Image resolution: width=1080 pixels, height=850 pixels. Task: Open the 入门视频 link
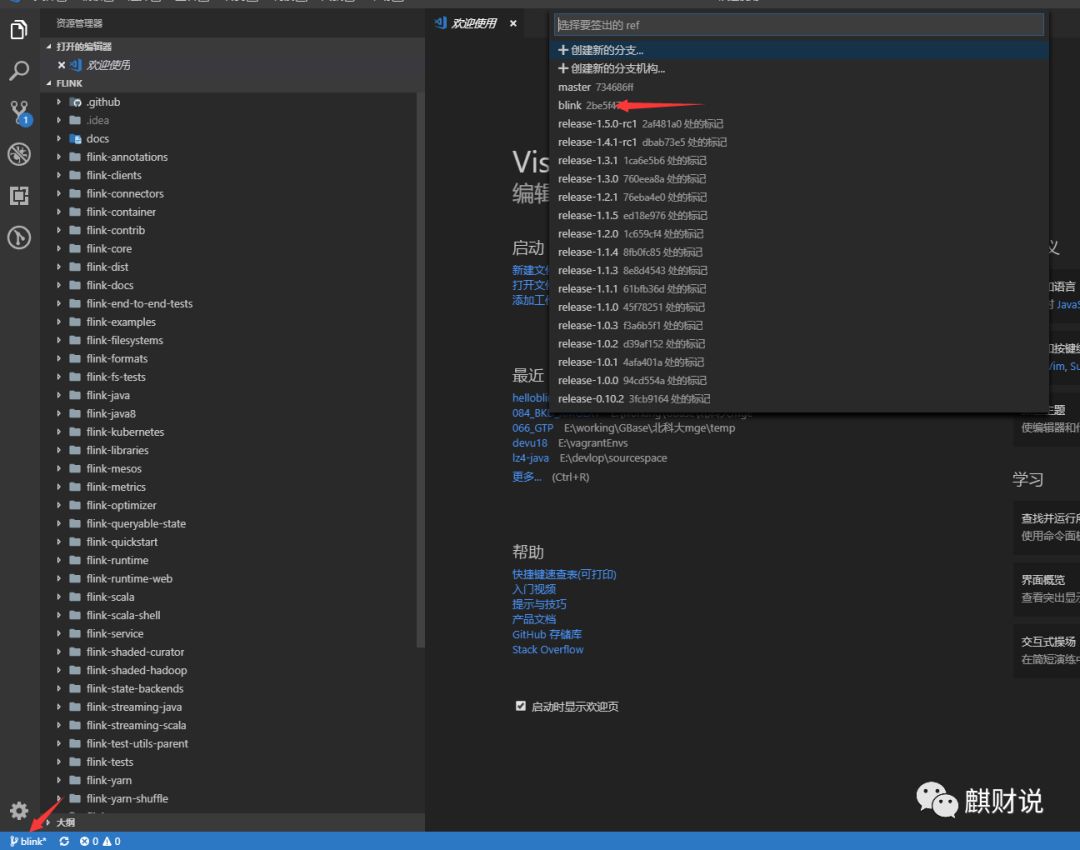[534, 590]
